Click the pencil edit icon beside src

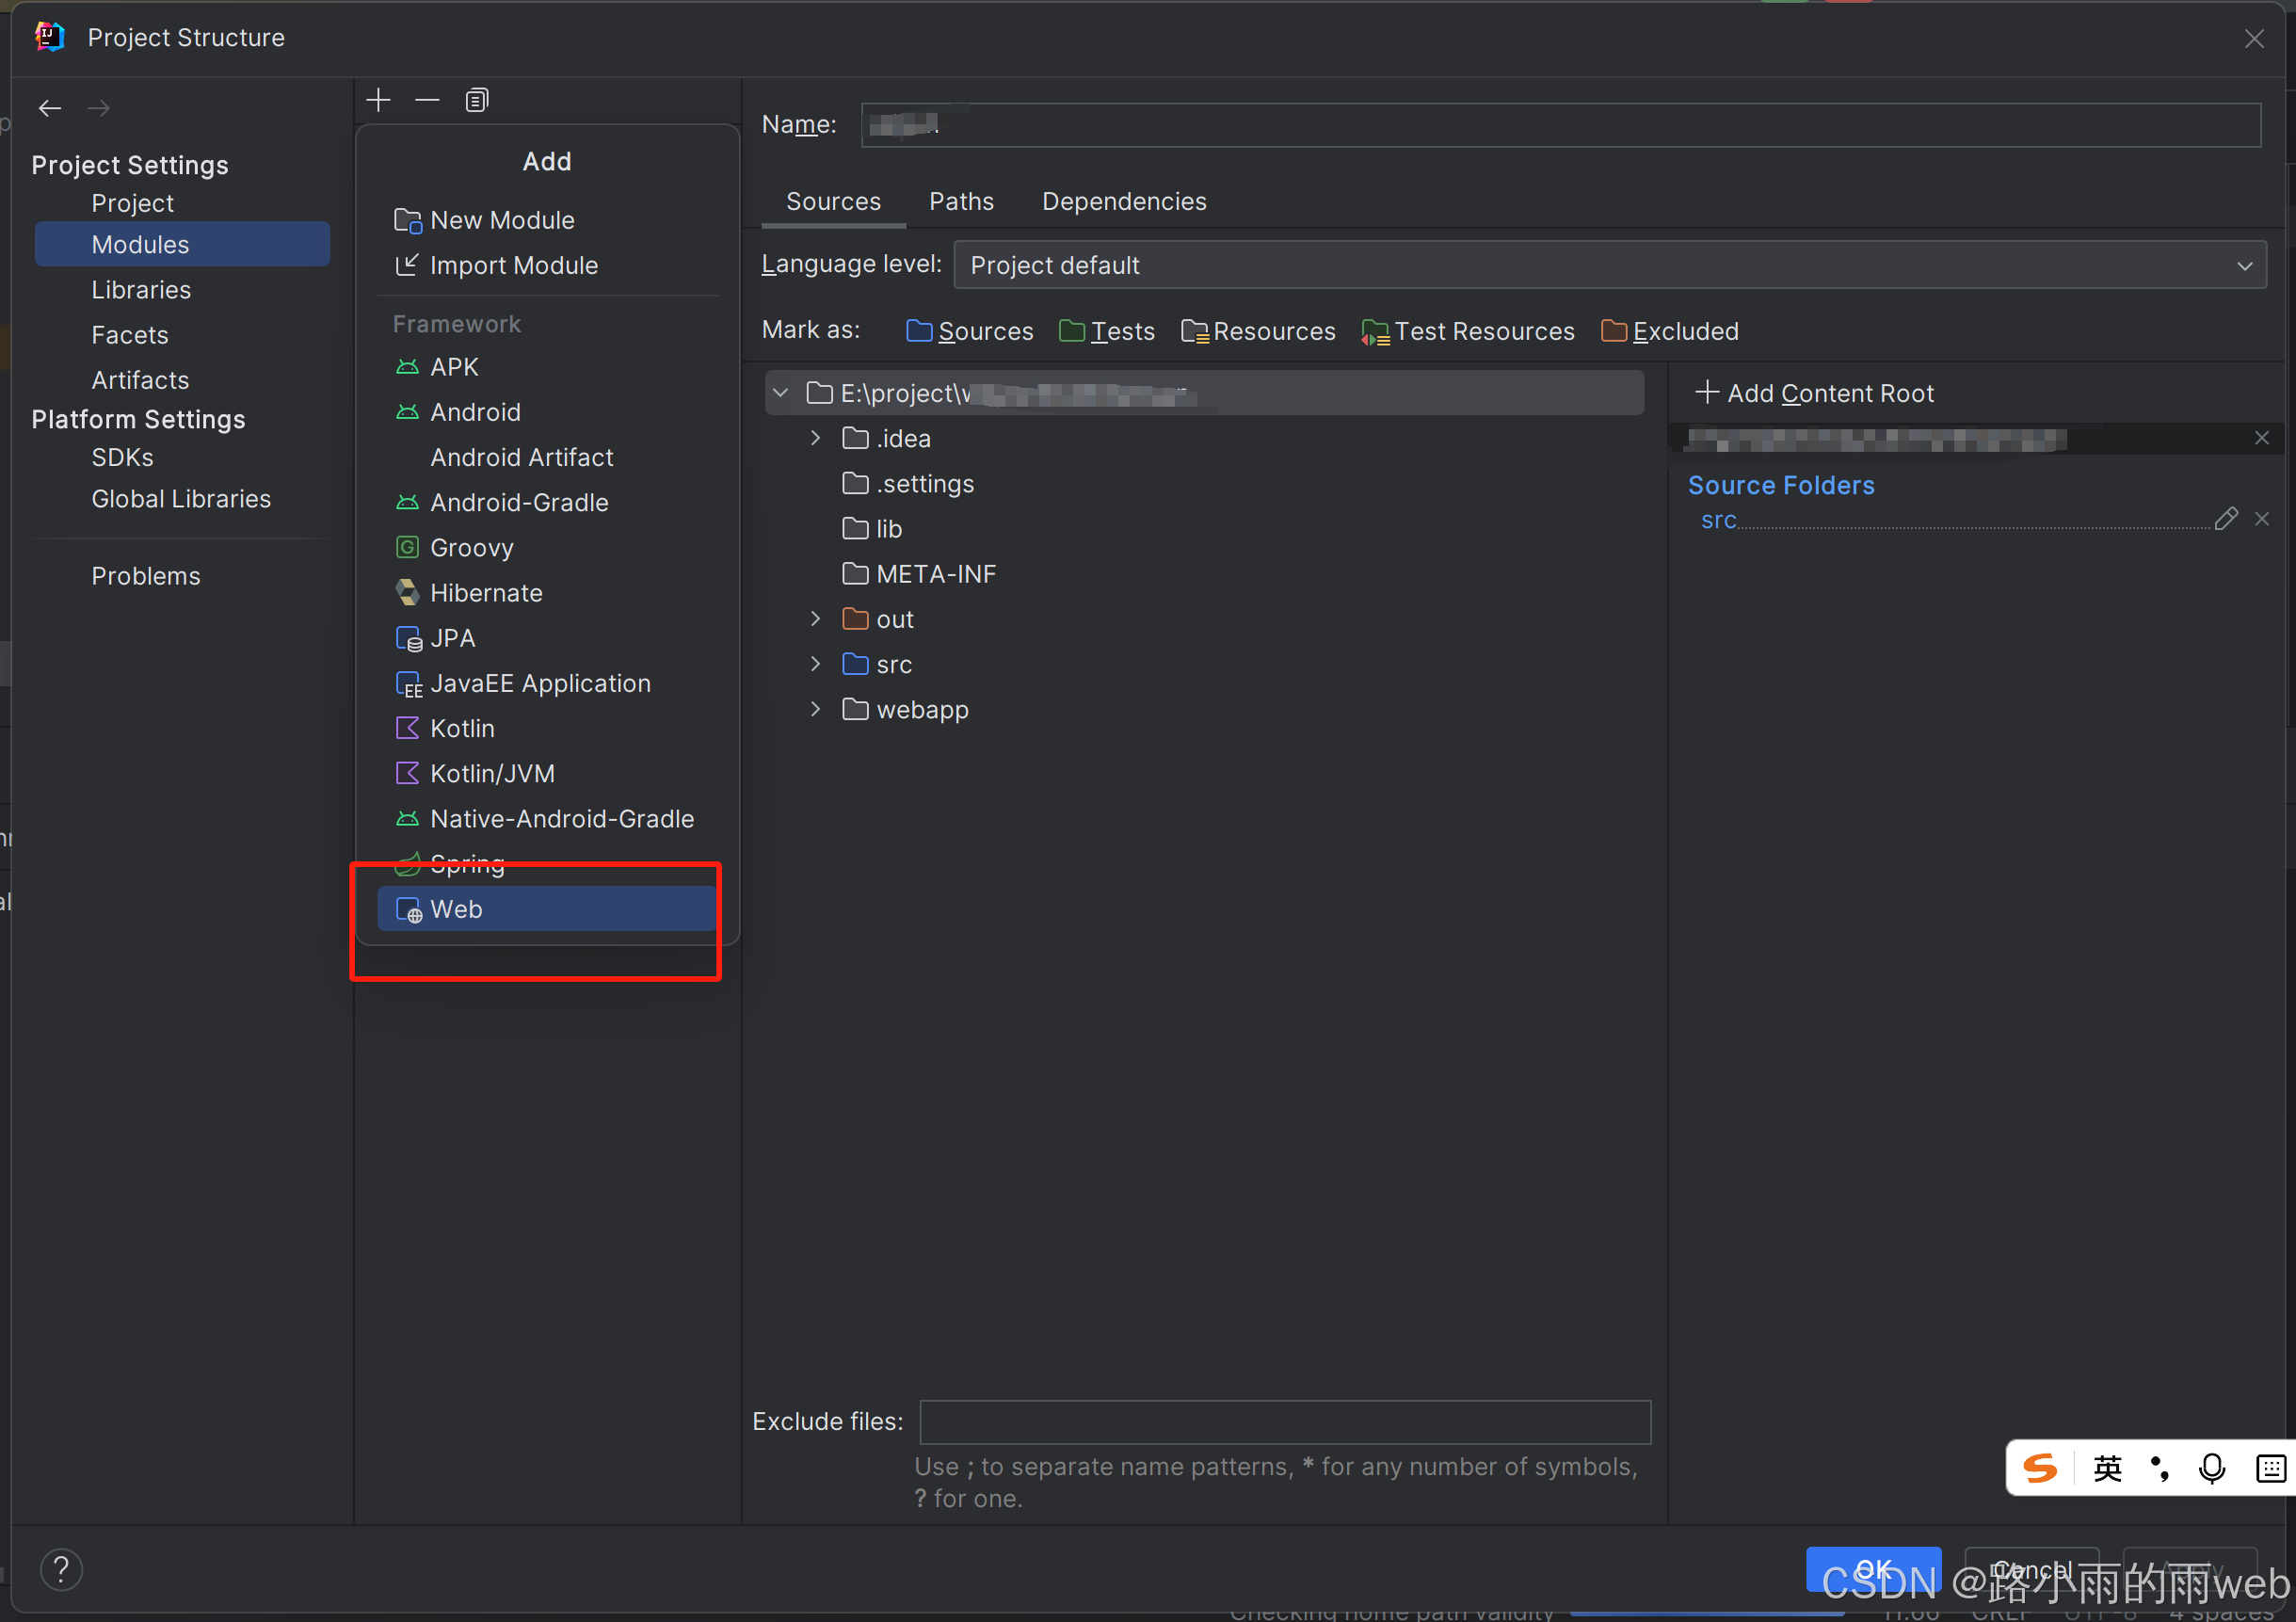[2225, 519]
